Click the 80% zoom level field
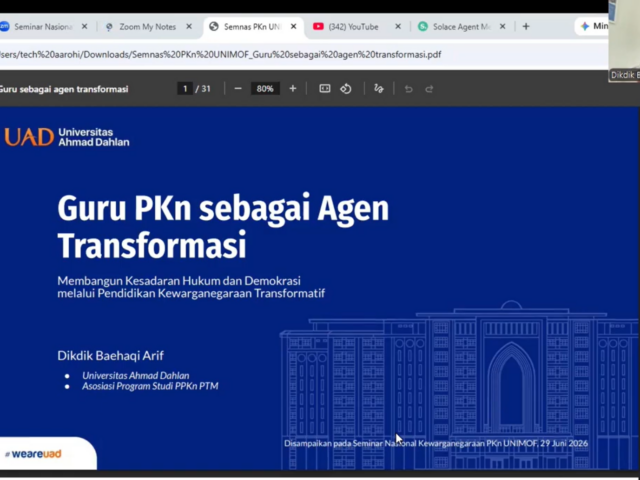Viewport: 640px width, 480px height. coord(265,89)
